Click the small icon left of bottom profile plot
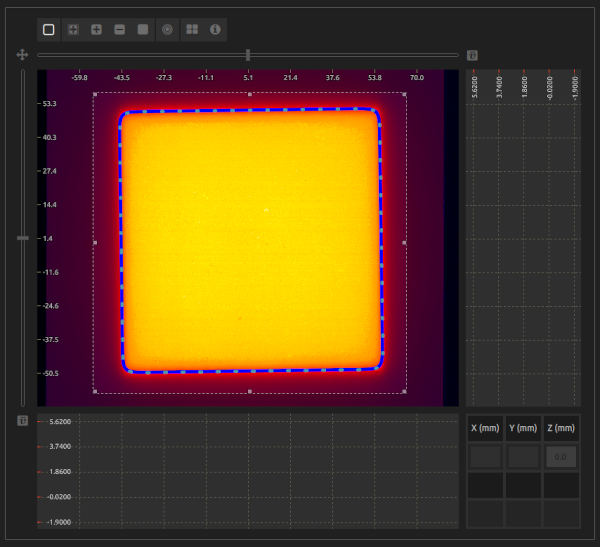The image size is (600, 547). pos(23,421)
